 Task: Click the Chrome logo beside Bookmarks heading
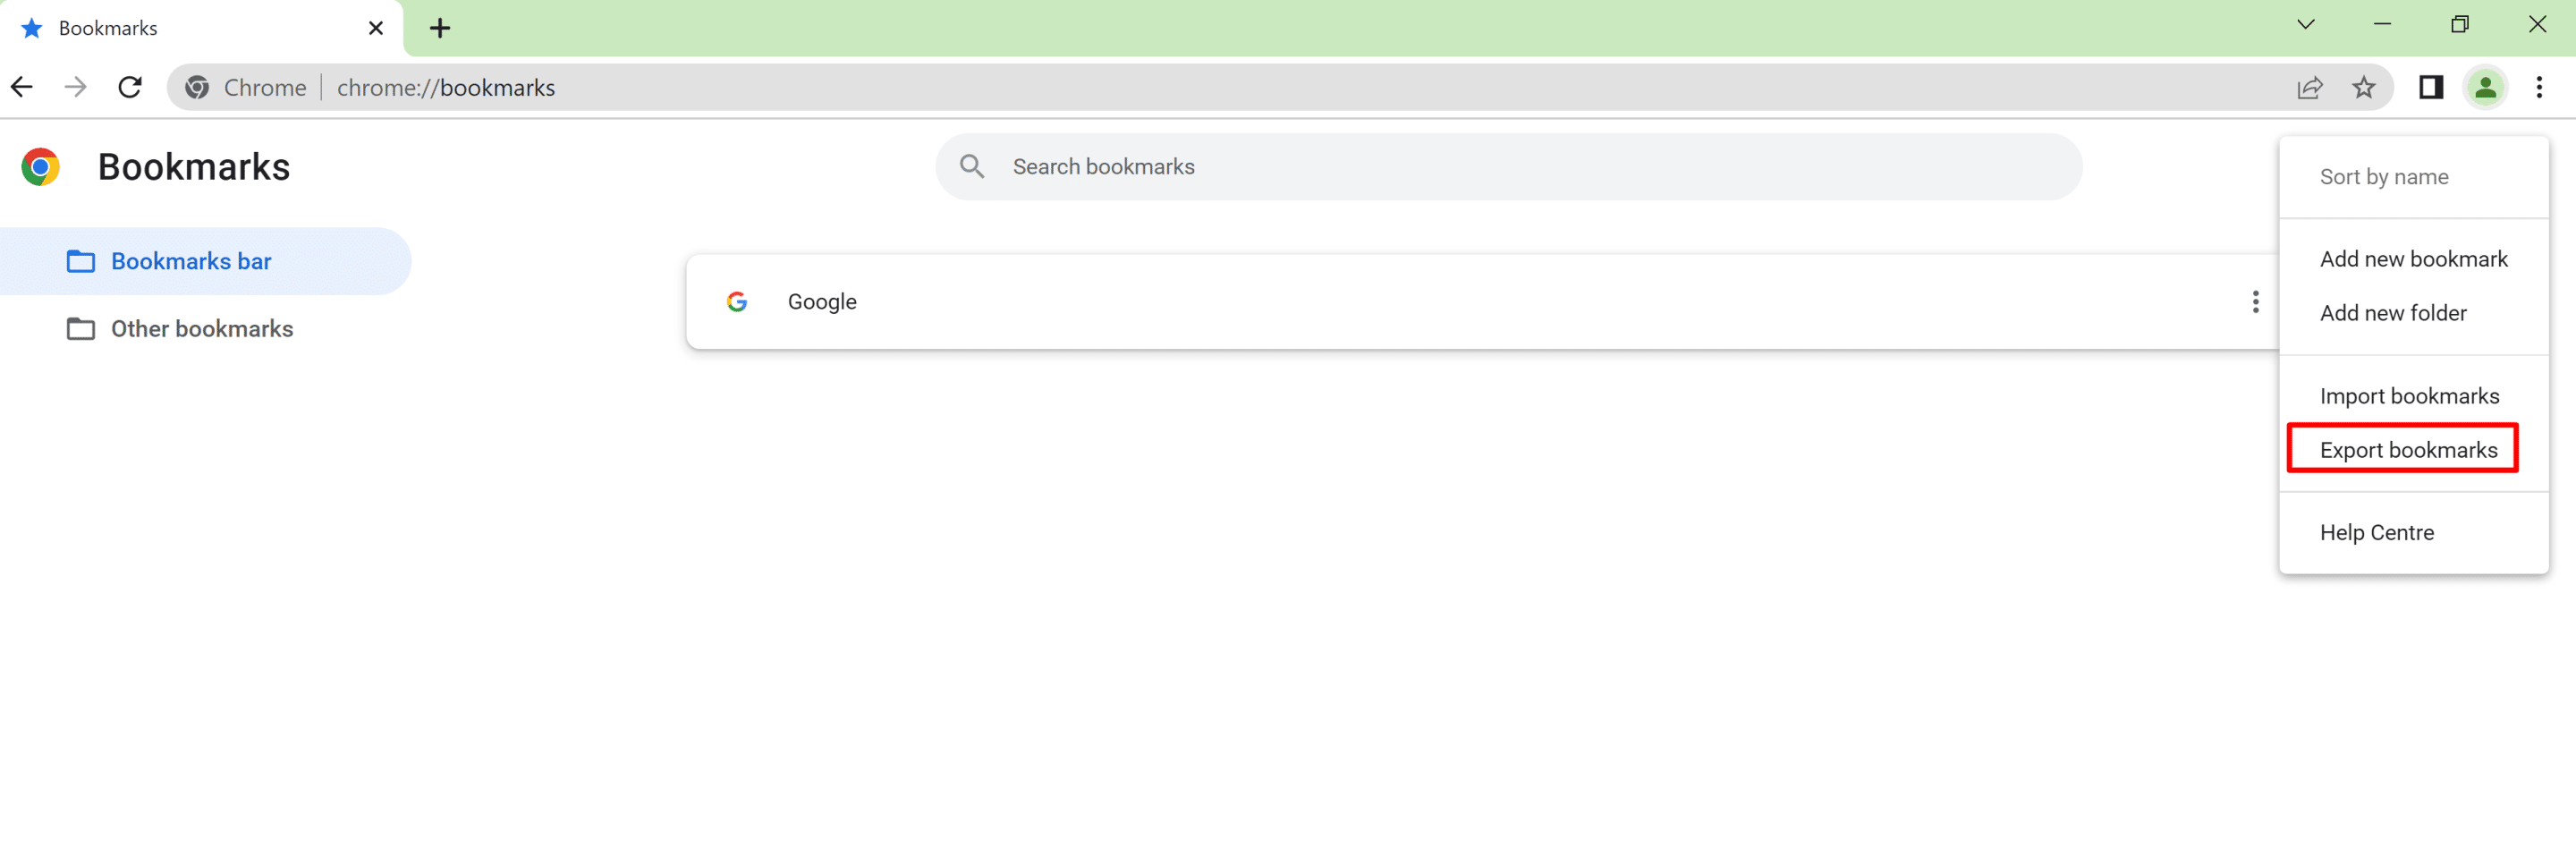41,166
